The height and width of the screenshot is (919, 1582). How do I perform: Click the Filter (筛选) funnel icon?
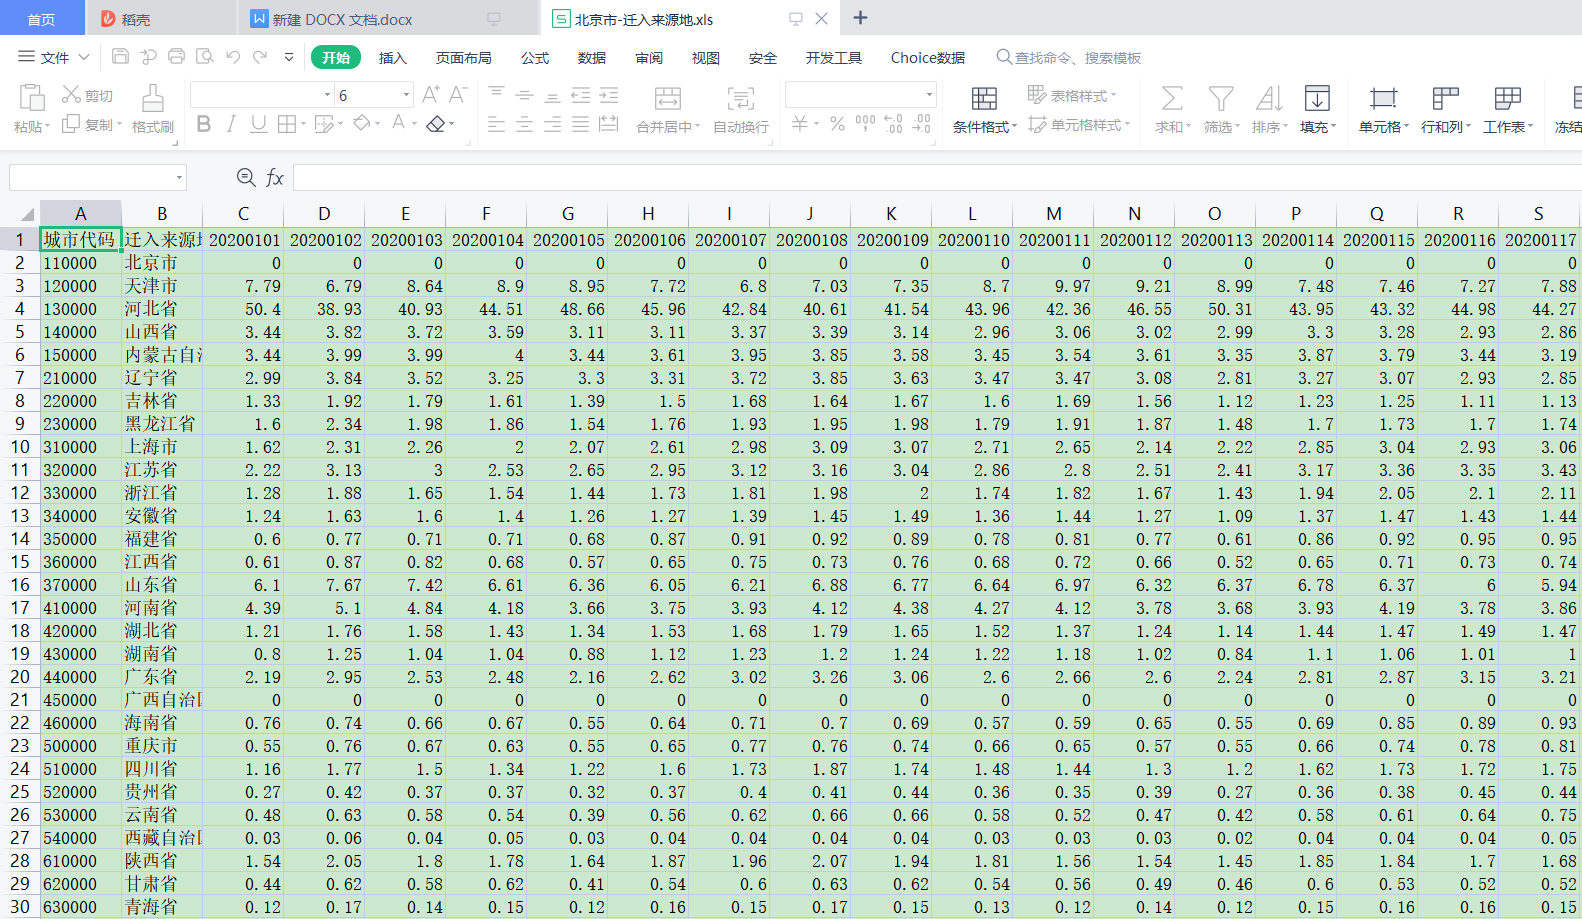pyautogui.click(x=1220, y=98)
